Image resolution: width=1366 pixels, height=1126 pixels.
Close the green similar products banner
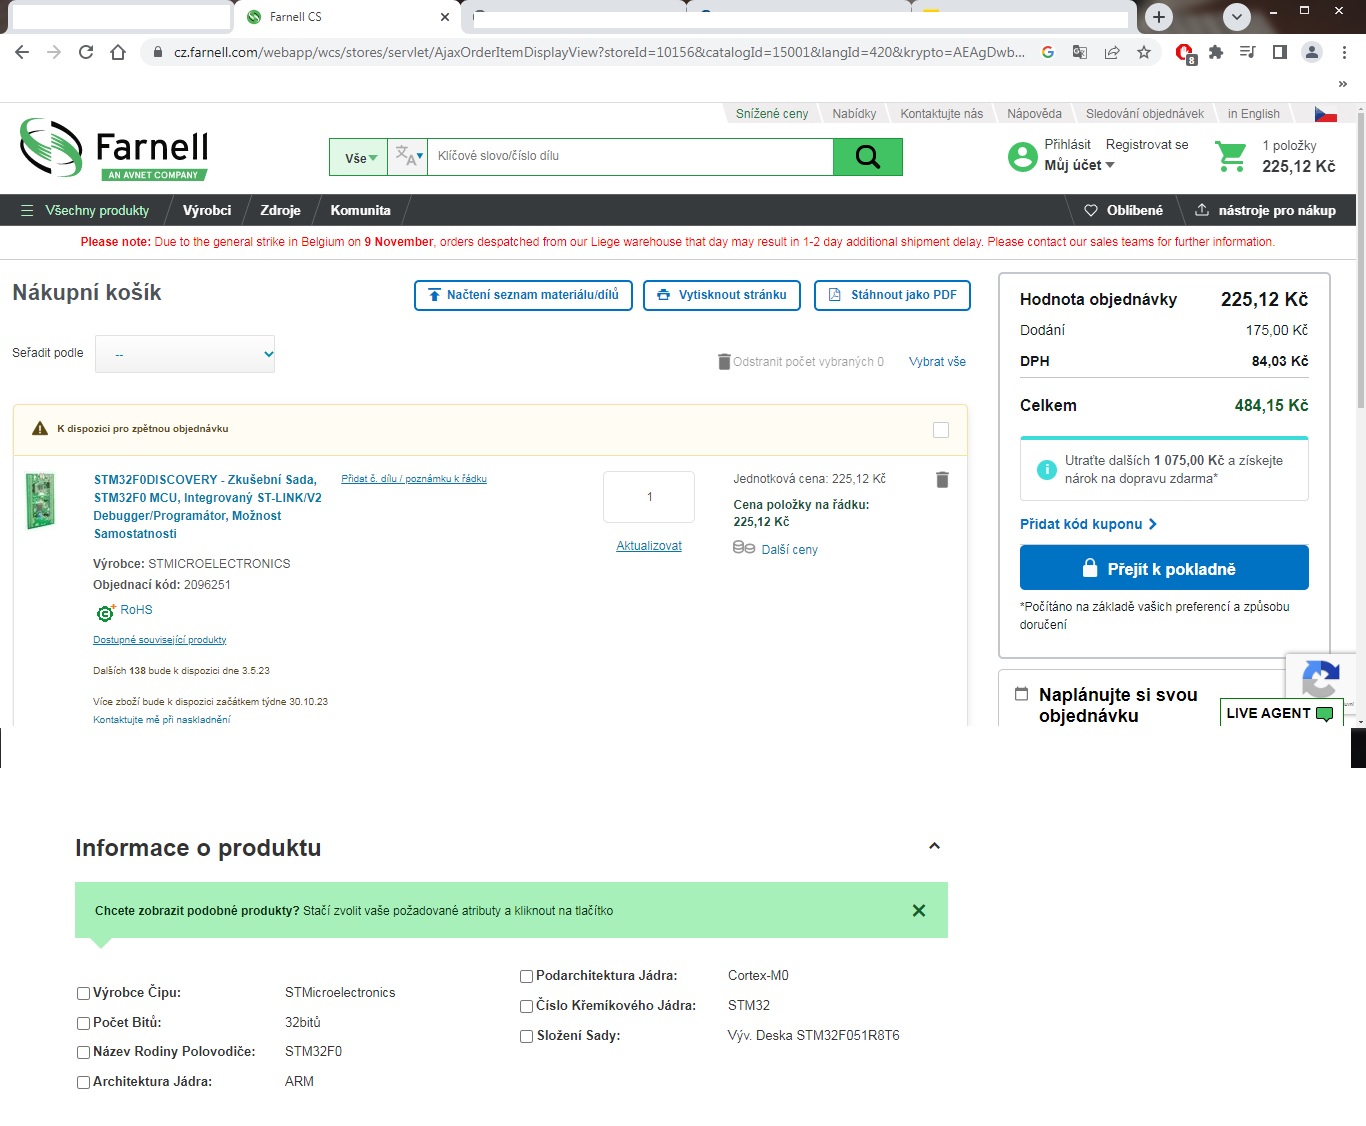click(x=918, y=910)
